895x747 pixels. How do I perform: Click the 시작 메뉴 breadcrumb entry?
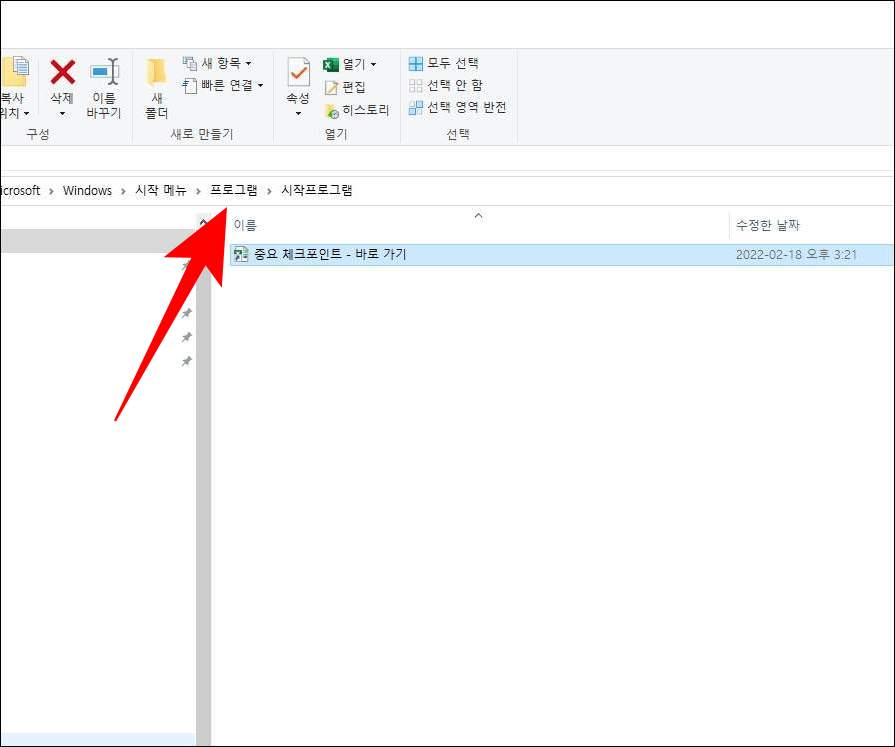point(160,190)
